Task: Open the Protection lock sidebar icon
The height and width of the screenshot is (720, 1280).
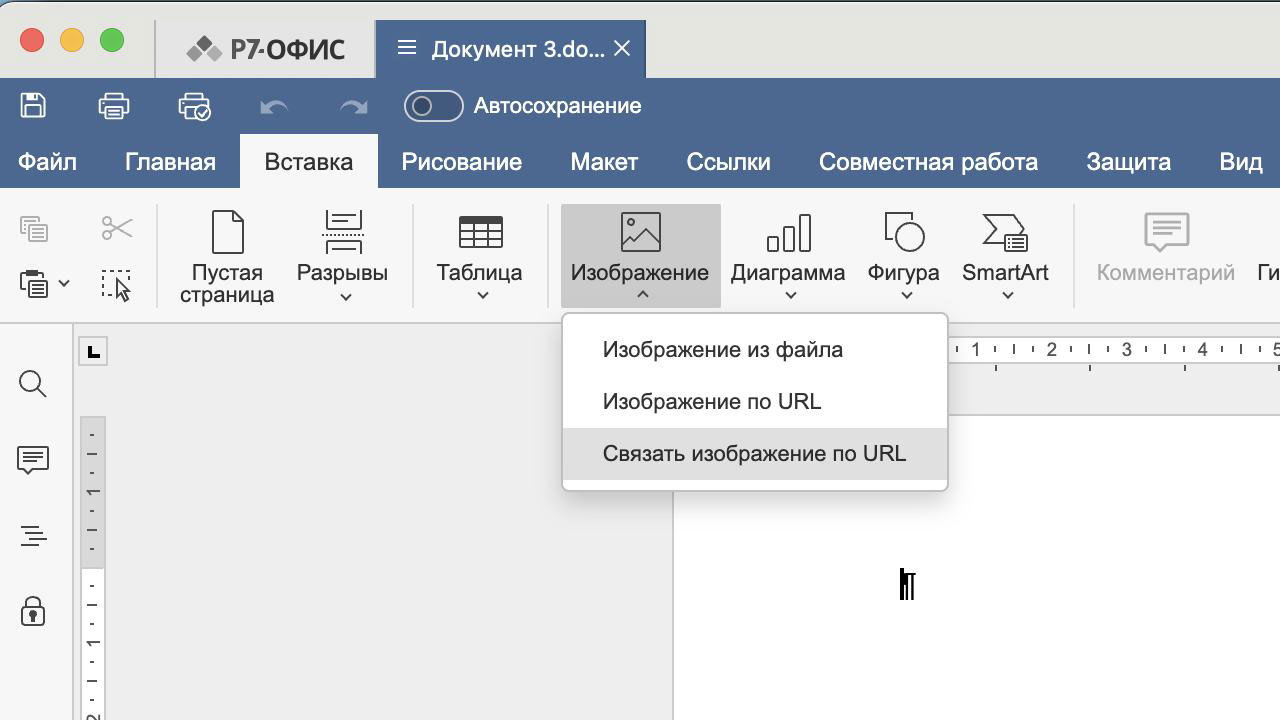Action: pyautogui.click(x=33, y=612)
